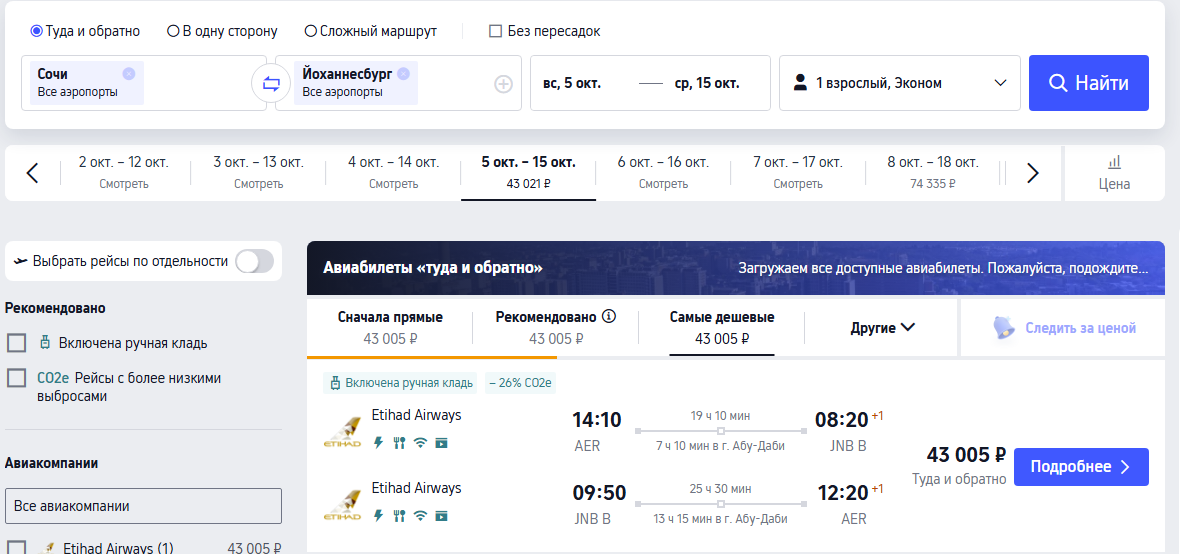The image size is (1180, 554).
Task: Enable Включена ручная кладь filter checkbox
Action: (x=17, y=343)
